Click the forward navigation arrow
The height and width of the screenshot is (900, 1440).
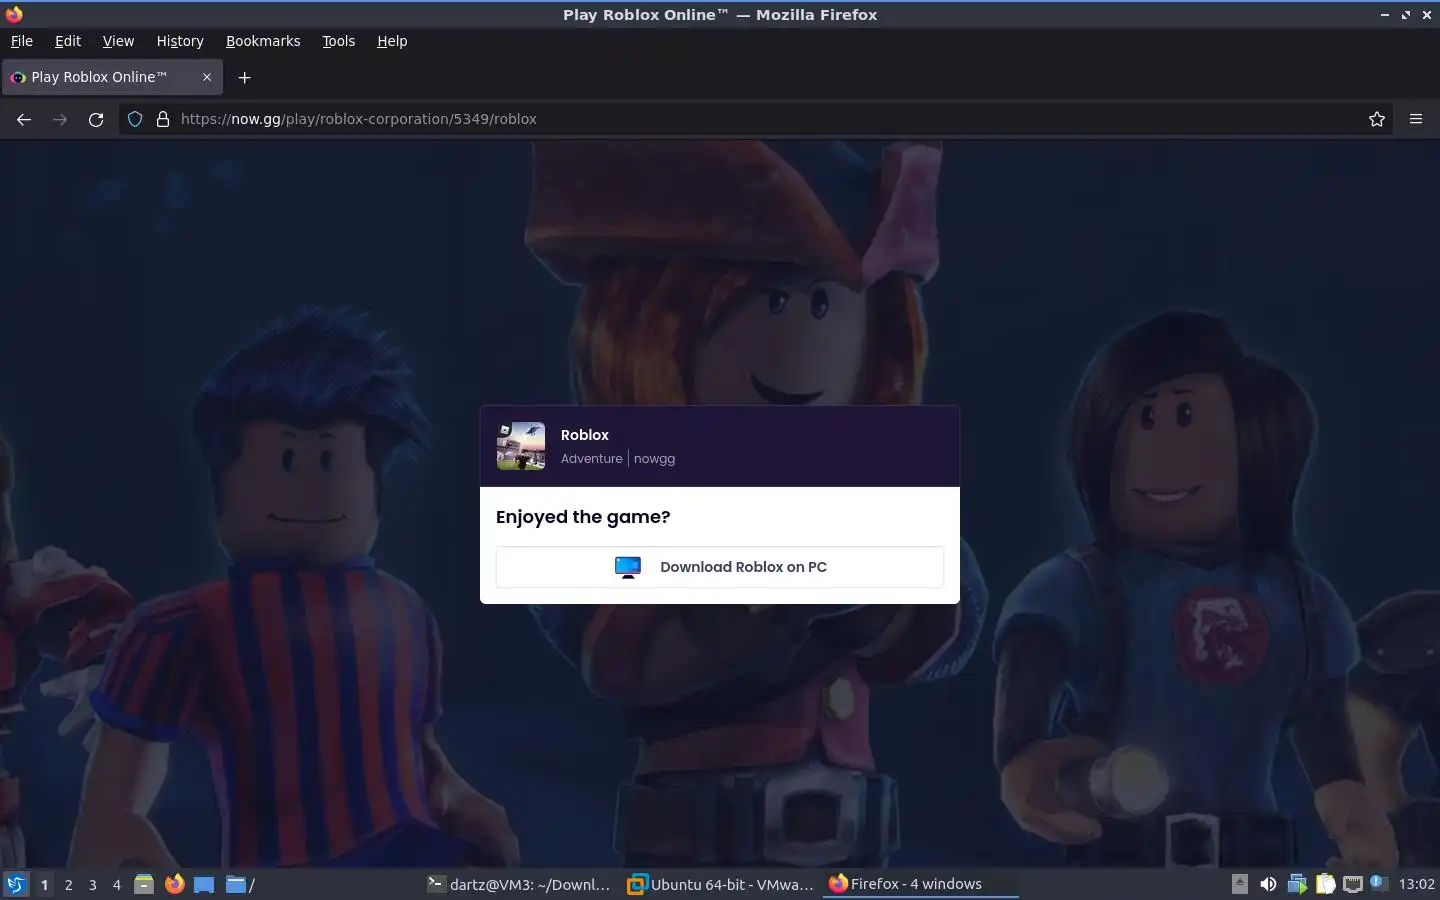coord(60,119)
